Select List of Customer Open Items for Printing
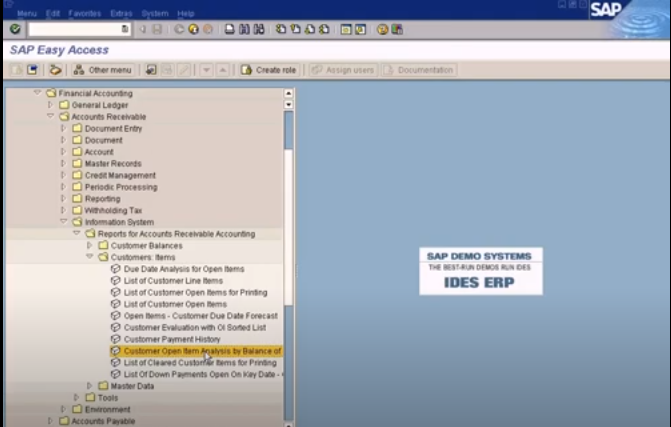 click(196, 292)
